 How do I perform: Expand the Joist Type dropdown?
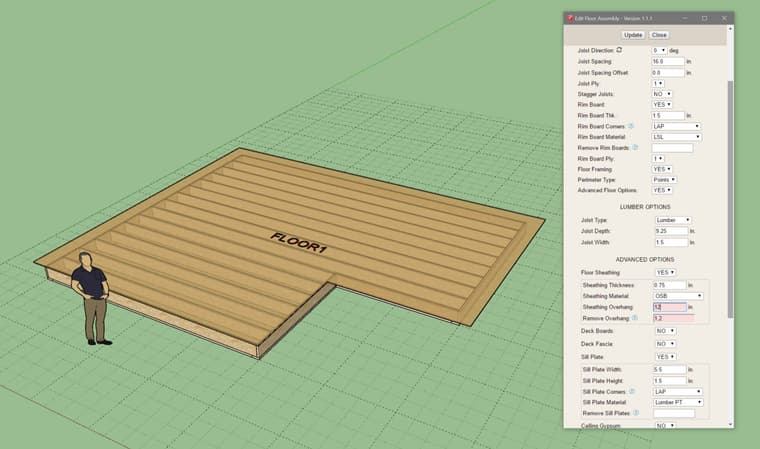point(672,219)
